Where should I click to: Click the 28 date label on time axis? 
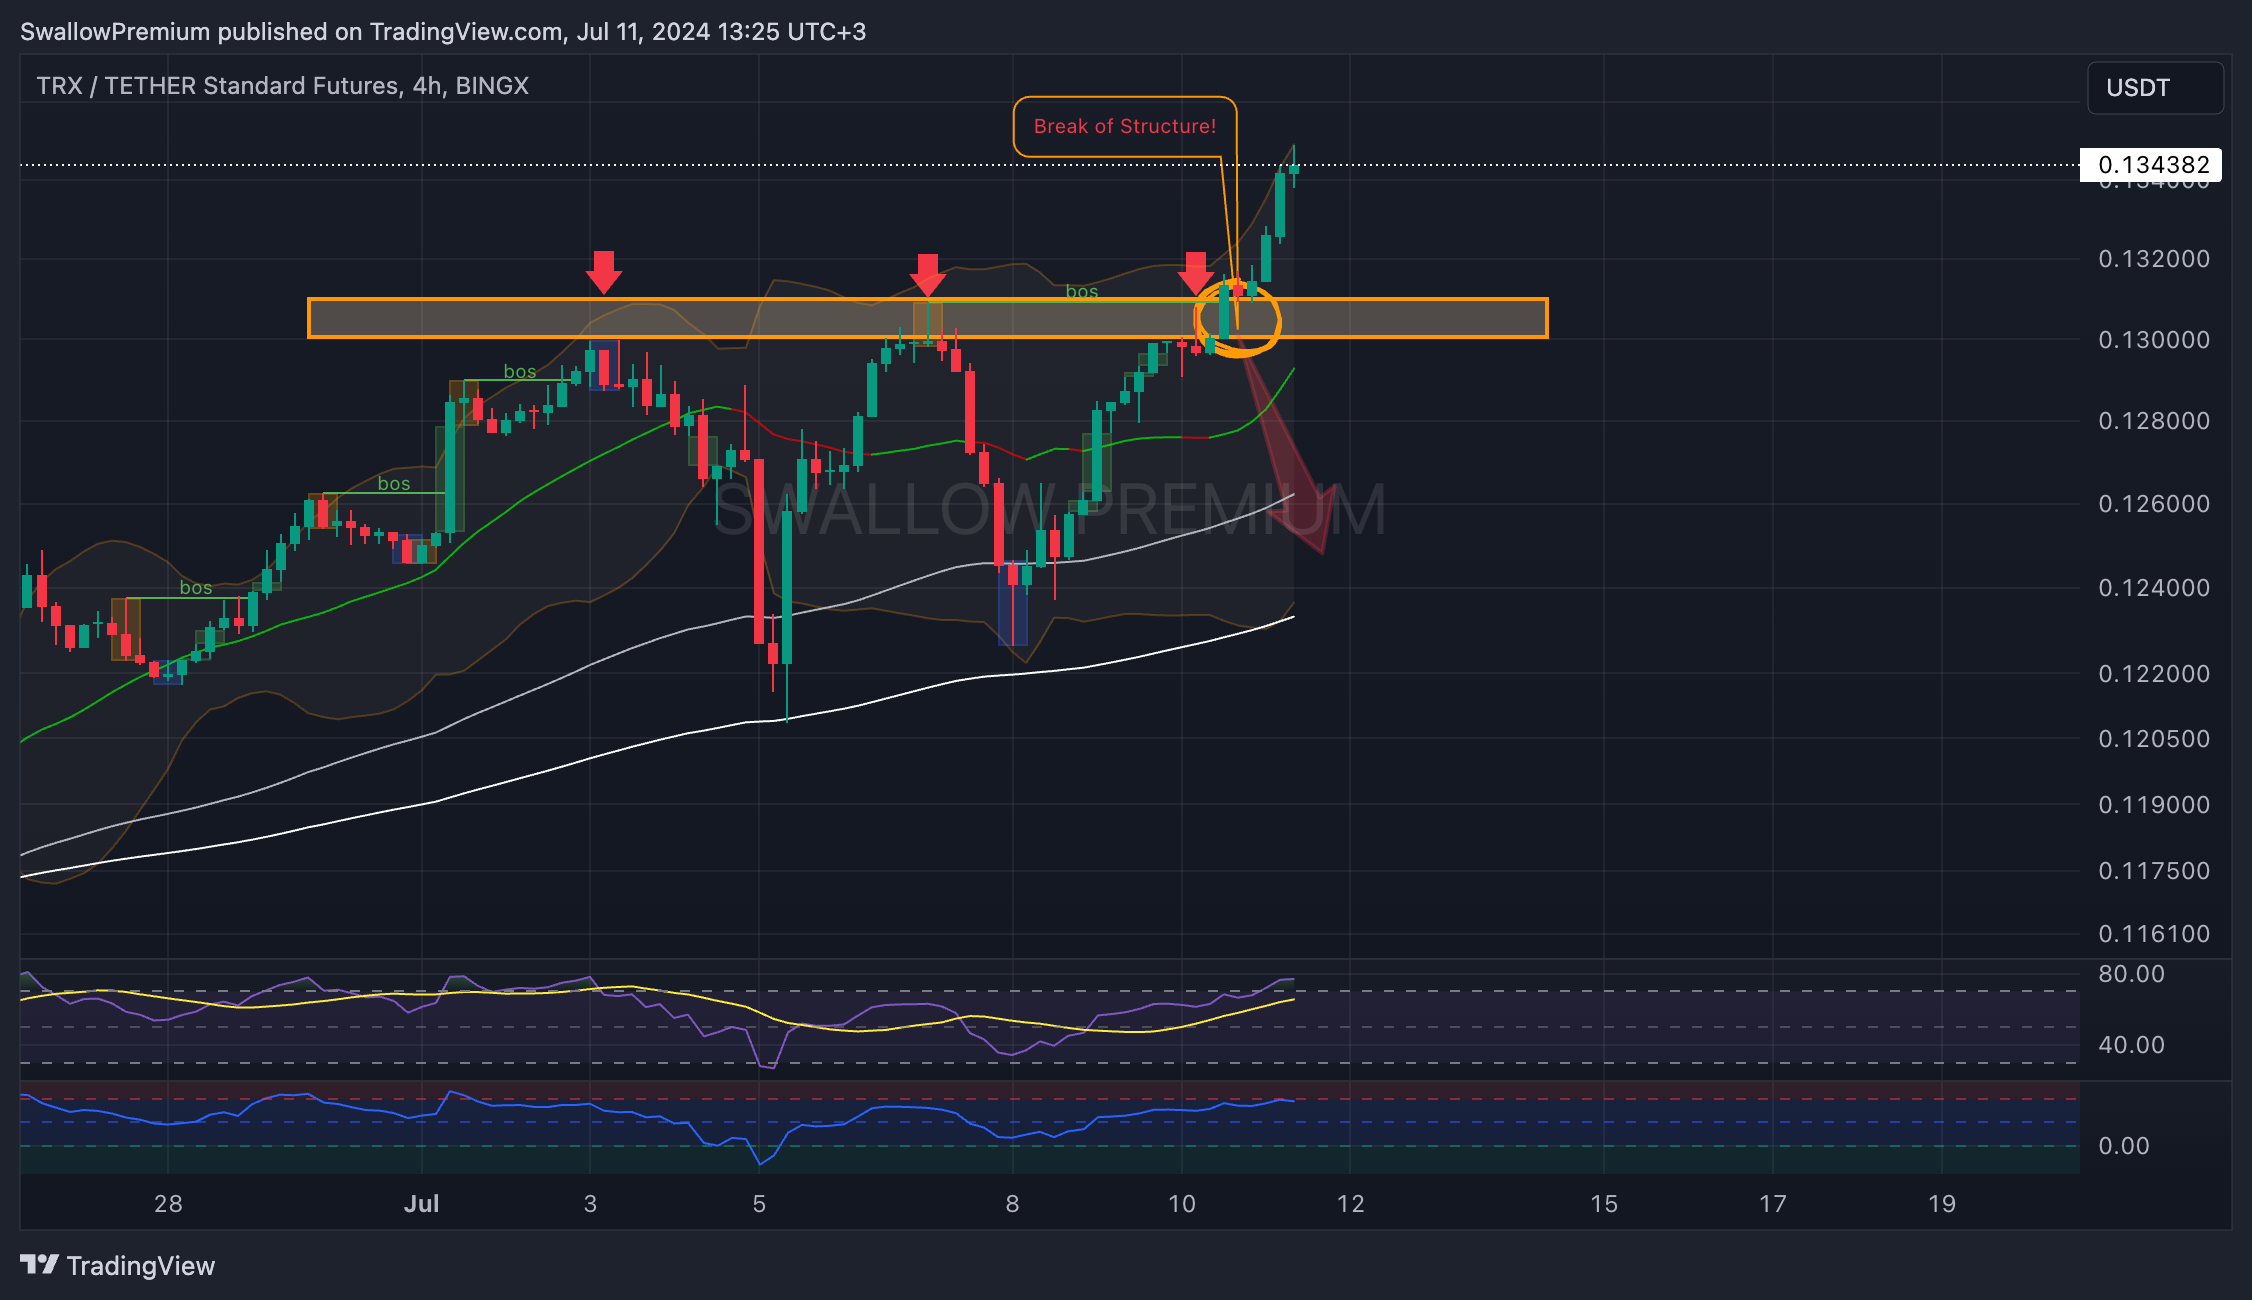pos(168,1204)
